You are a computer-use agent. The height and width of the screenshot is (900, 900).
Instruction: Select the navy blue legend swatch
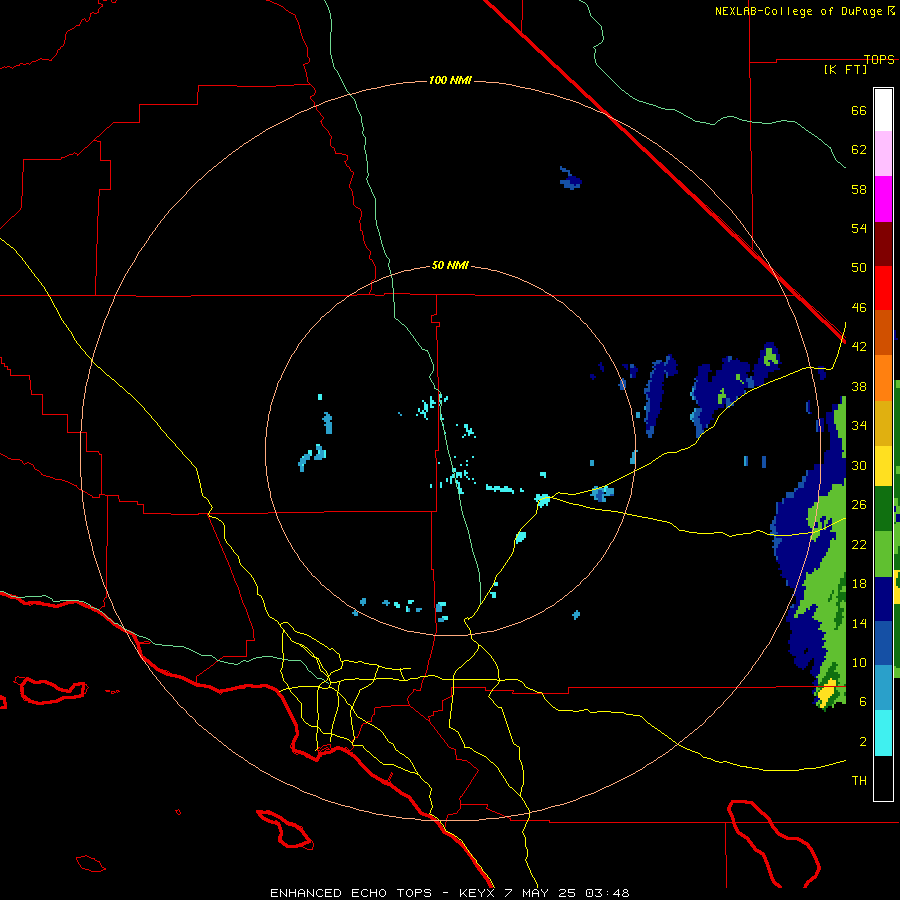tap(883, 599)
